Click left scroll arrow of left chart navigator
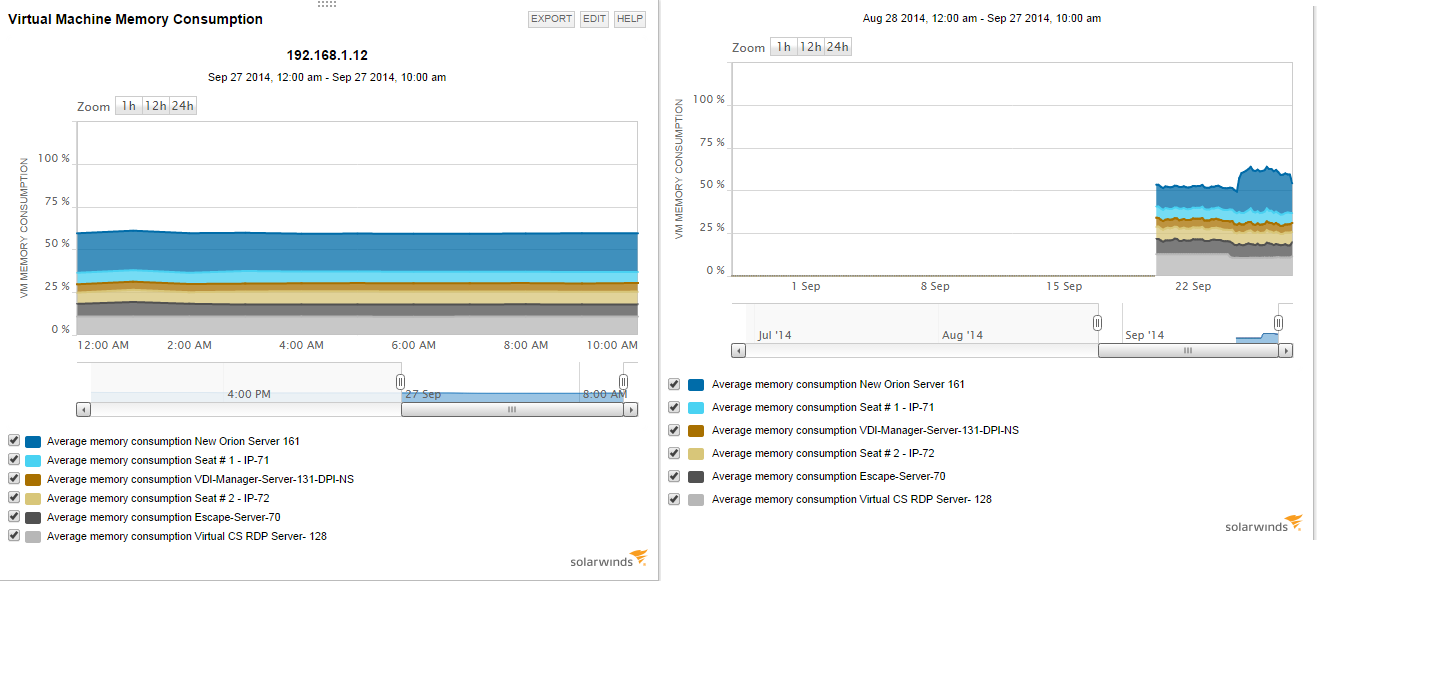Image resolution: width=1433 pixels, height=696 pixels. (x=83, y=409)
